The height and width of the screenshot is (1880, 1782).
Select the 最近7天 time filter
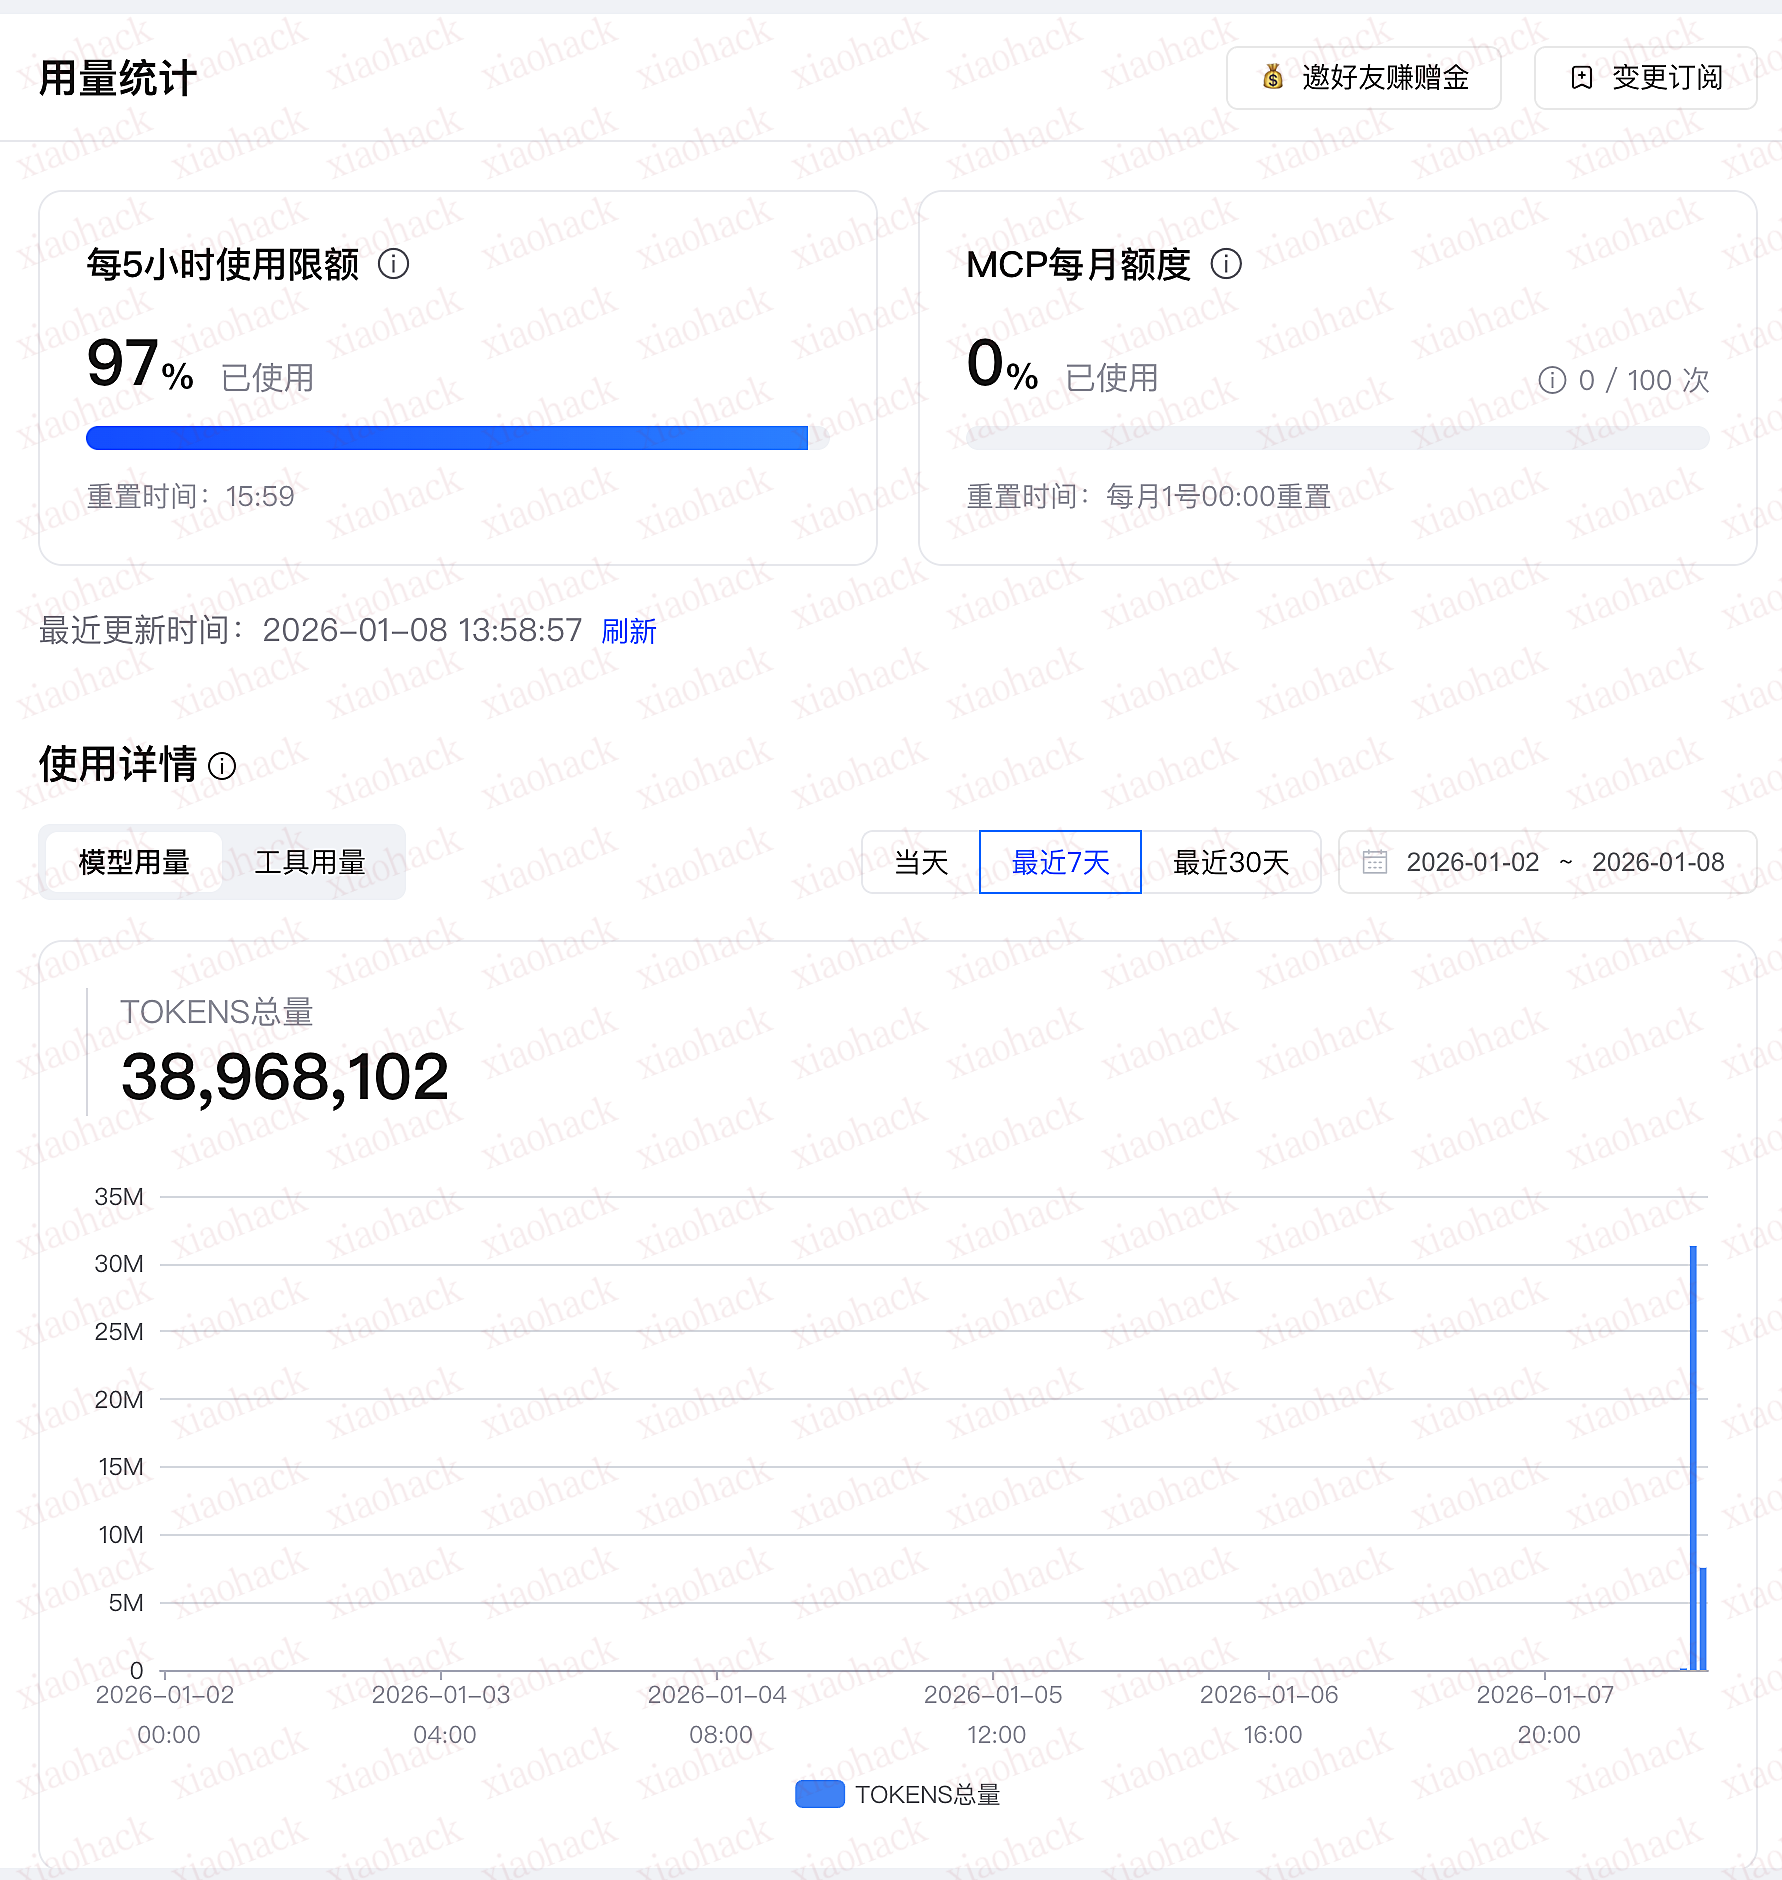click(1060, 862)
